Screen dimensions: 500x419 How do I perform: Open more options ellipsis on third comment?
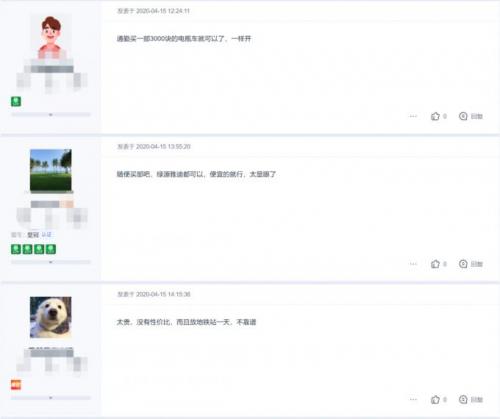(413, 399)
